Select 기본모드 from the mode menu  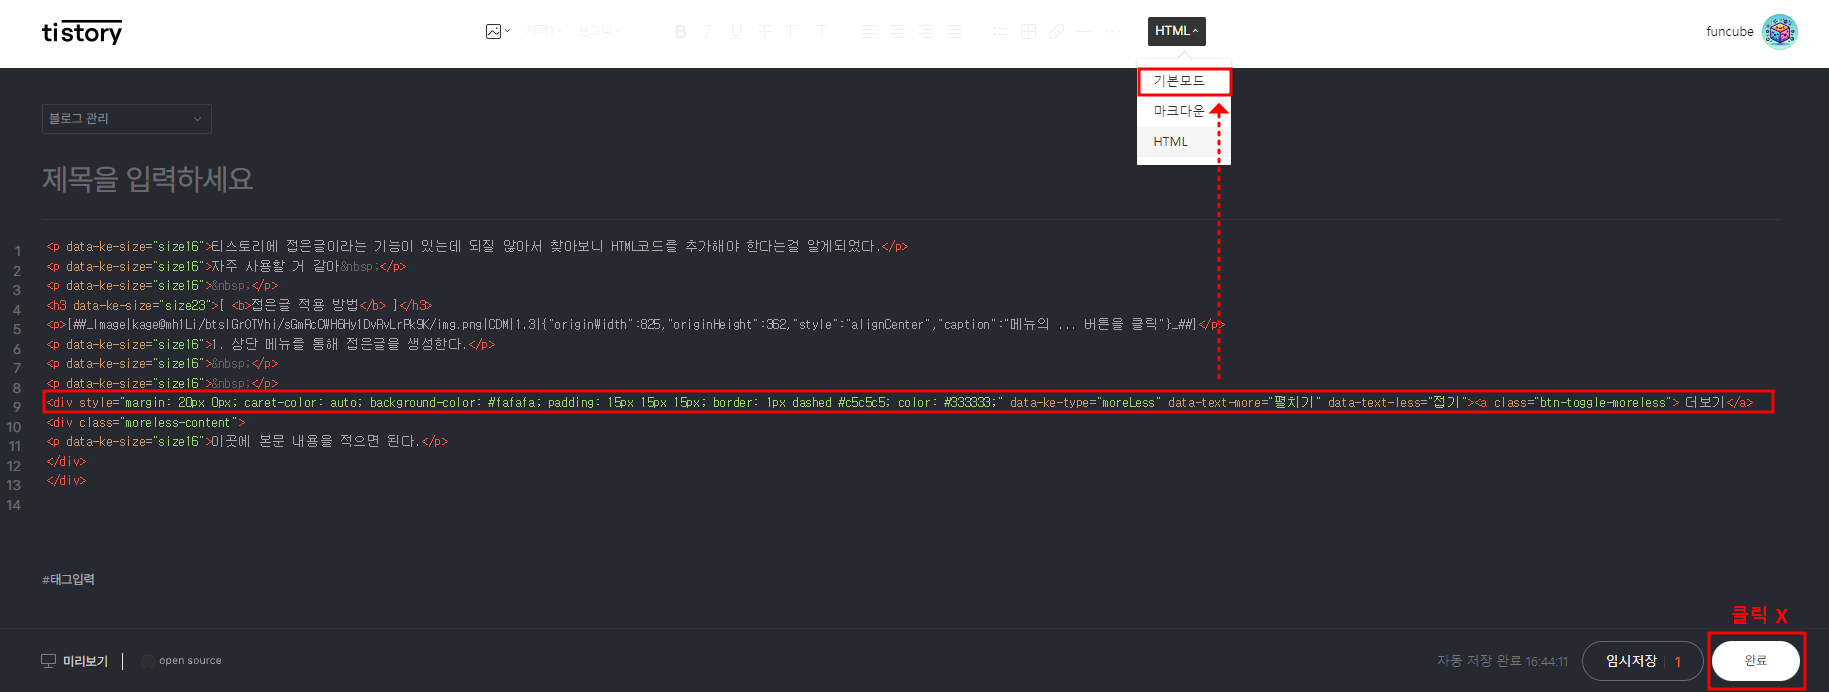(x=1184, y=81)
